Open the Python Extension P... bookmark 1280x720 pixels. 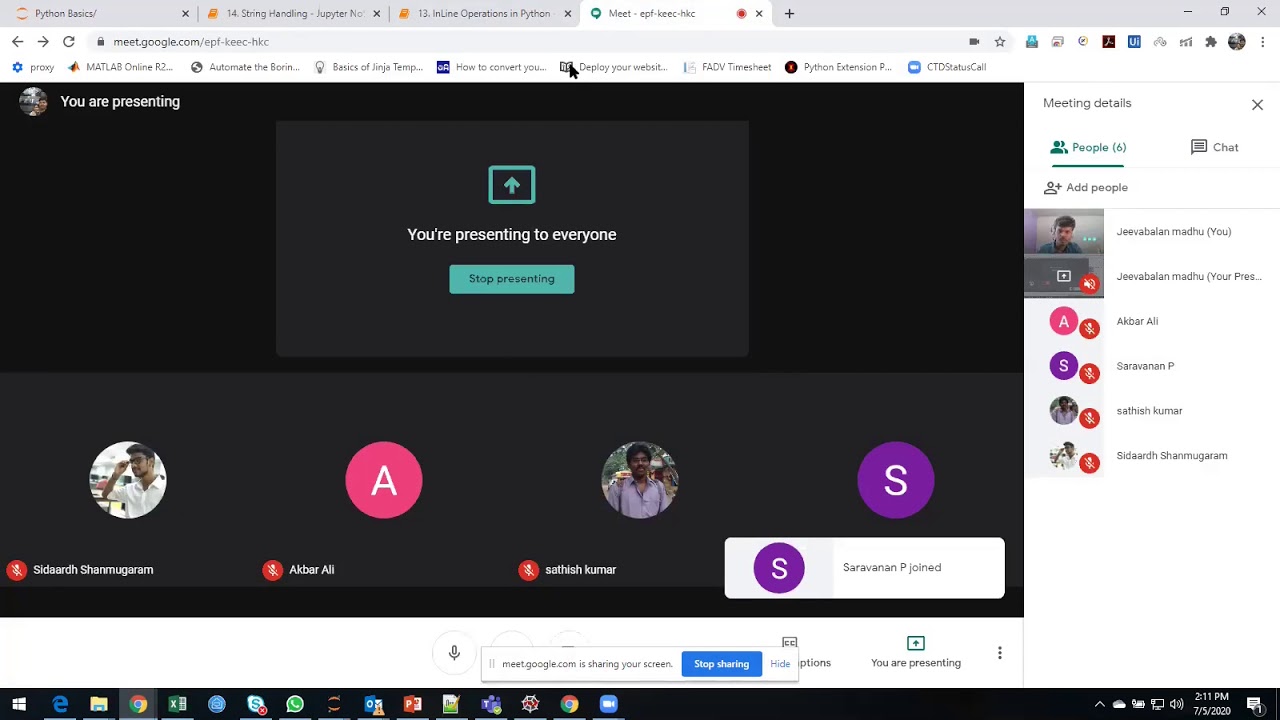tap(838, 67)
